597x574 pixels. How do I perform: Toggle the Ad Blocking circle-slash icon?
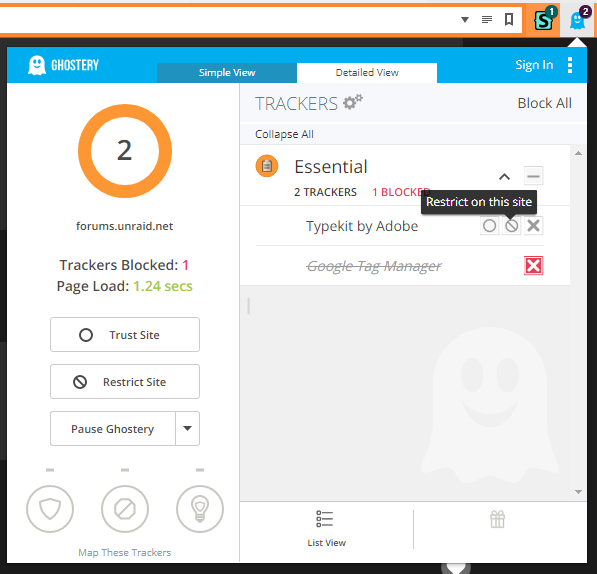click(125, 509)
